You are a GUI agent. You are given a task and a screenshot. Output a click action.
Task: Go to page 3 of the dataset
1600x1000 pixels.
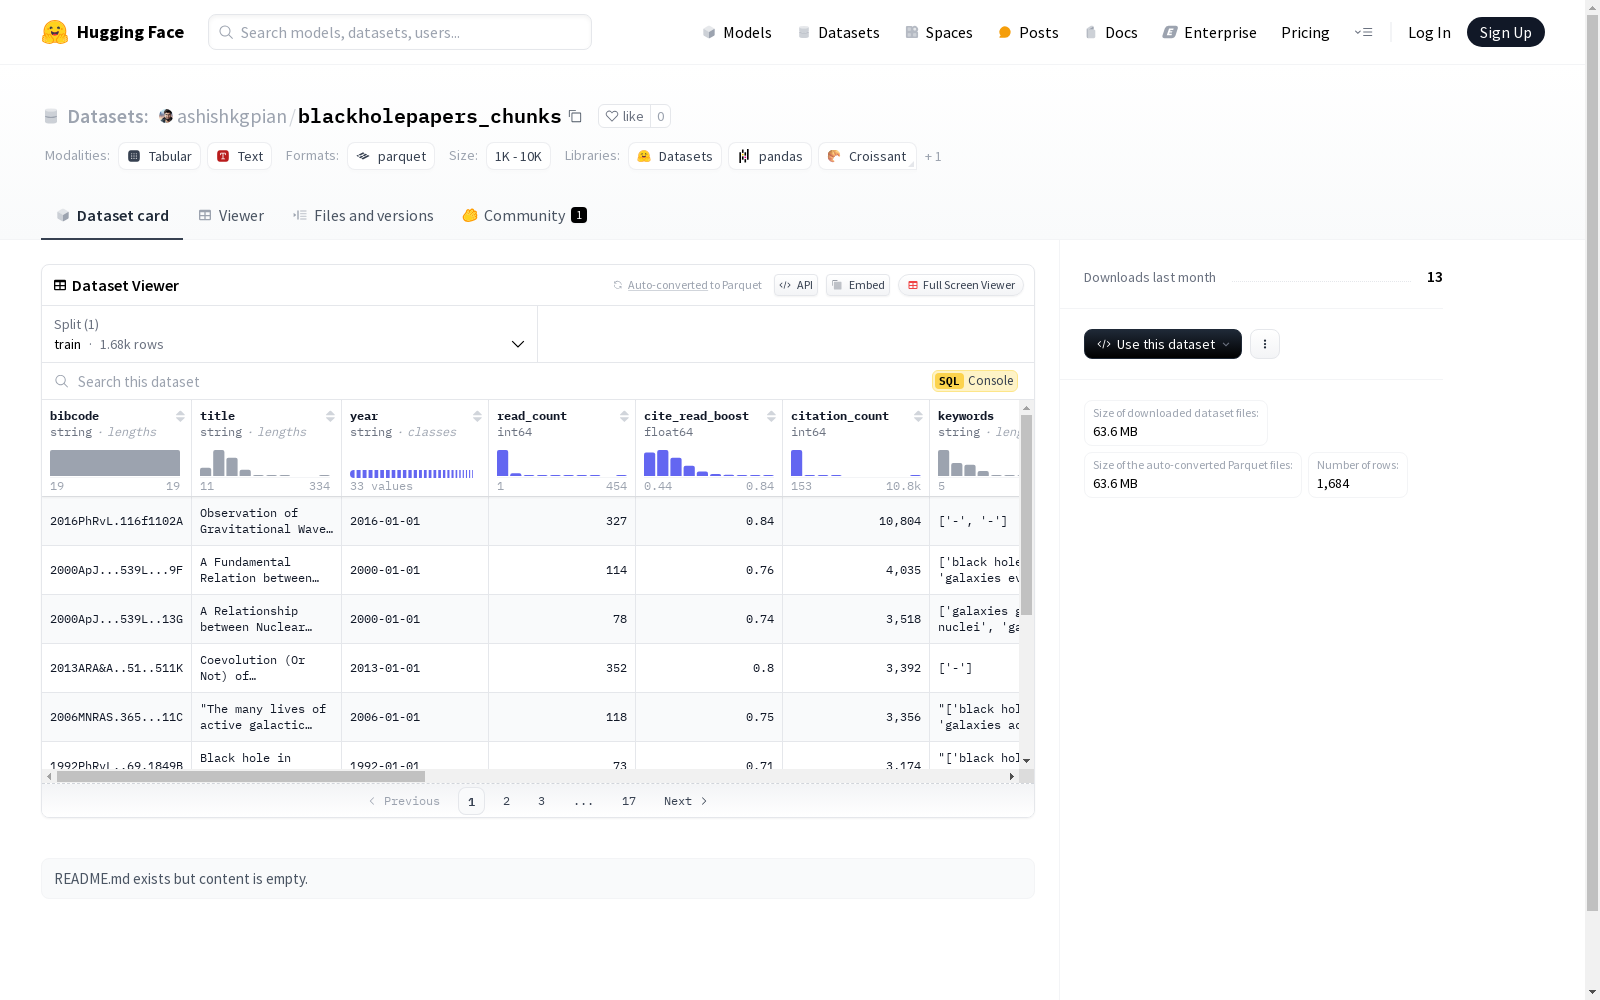(541, 801)
